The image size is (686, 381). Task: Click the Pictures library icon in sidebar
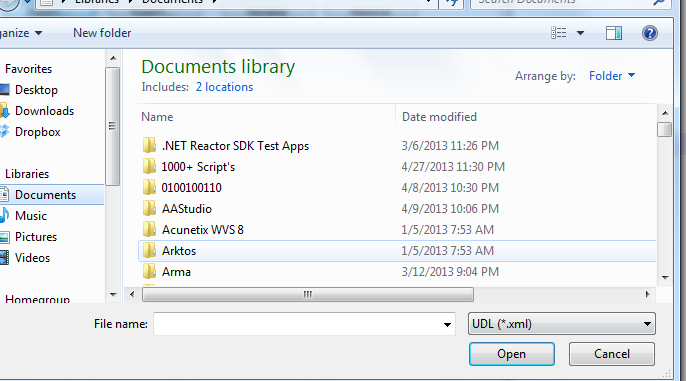pos(4,237)
